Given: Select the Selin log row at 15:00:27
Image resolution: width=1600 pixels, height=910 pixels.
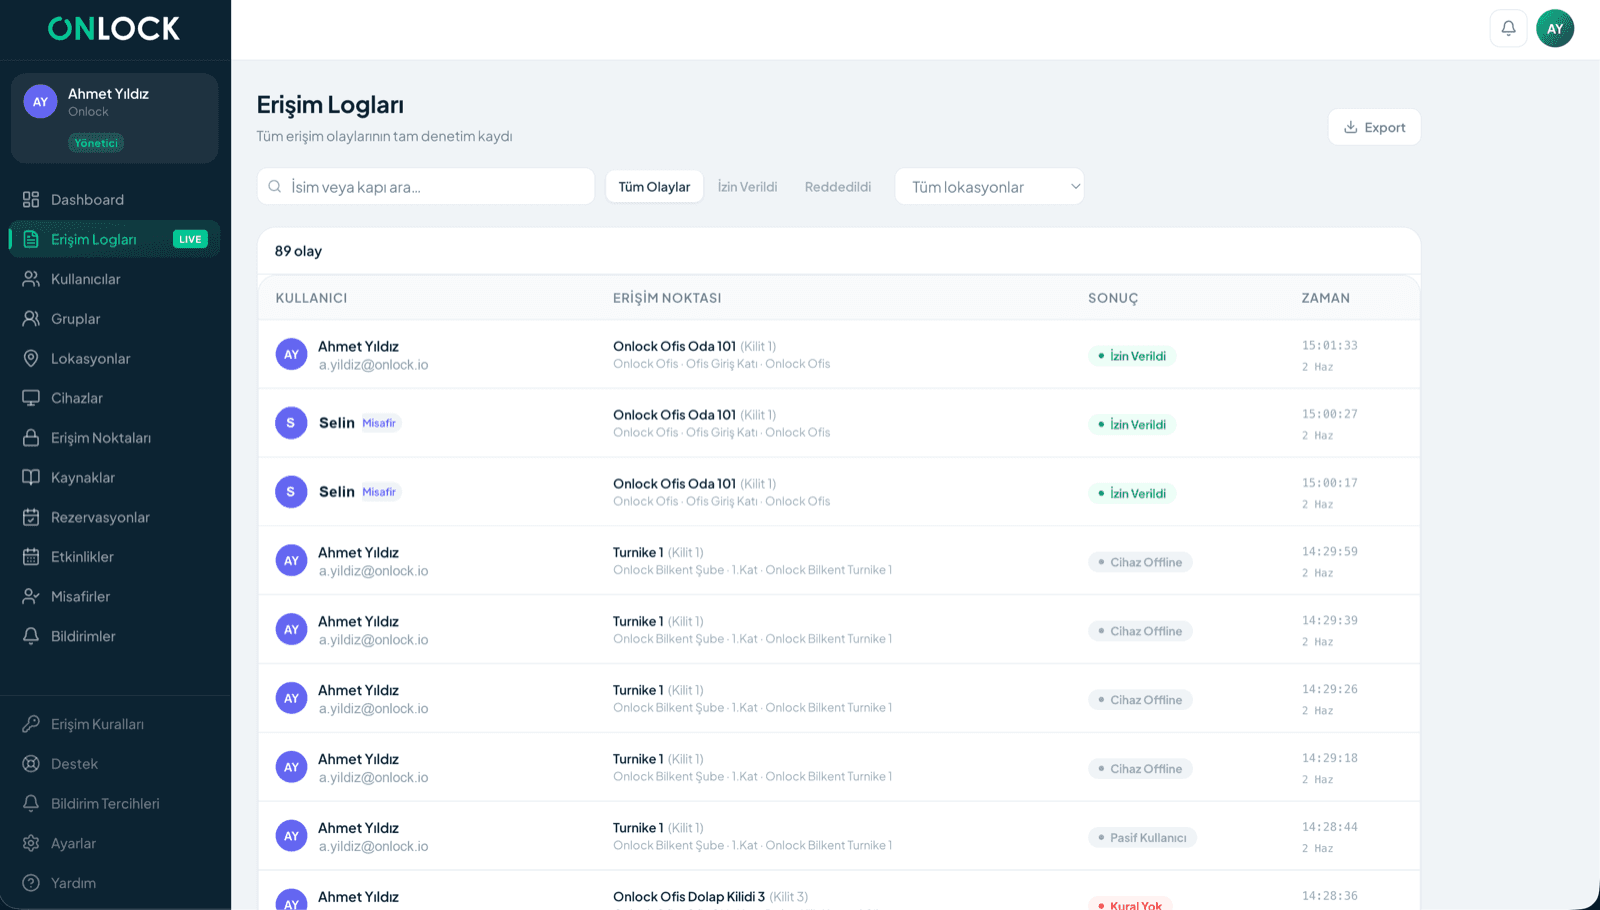Looking at the screenshot, I should [838, 423].
